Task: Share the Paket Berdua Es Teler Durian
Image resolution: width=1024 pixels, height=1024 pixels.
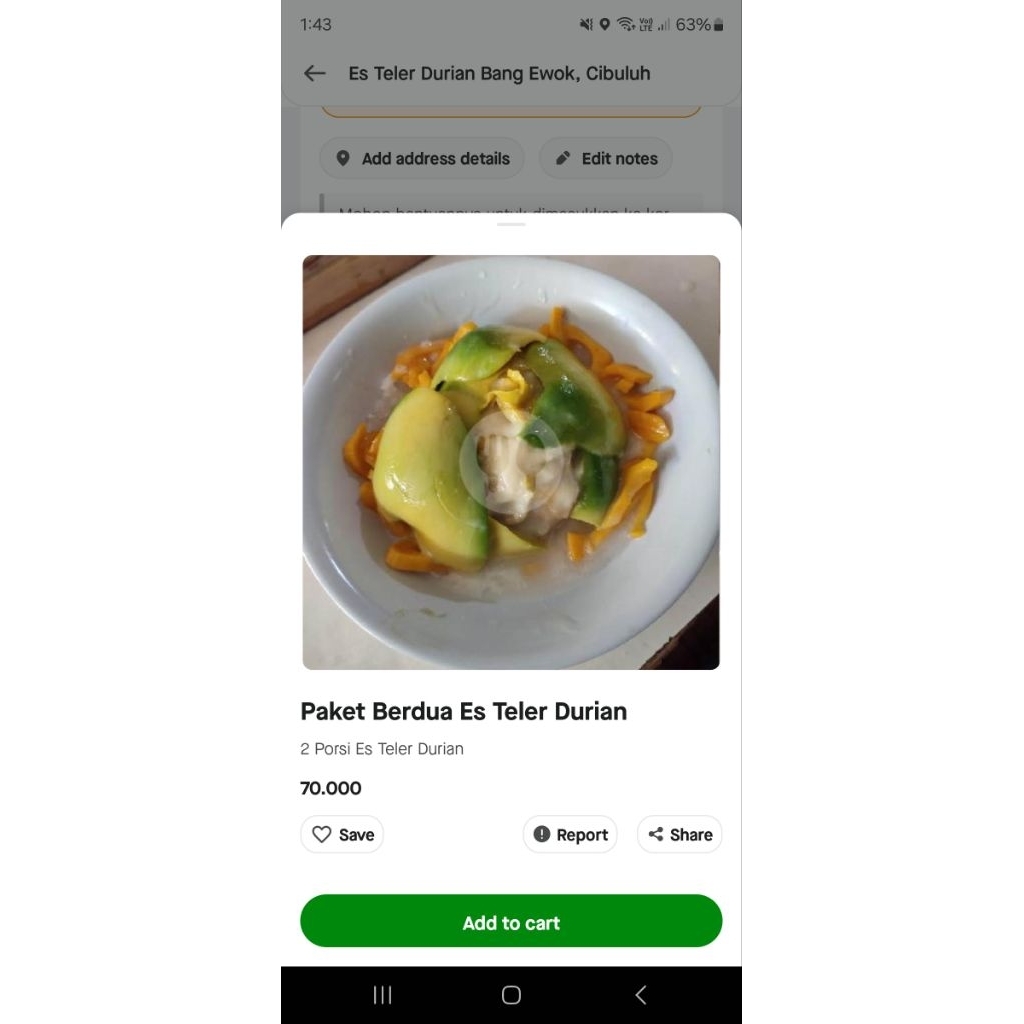Action: click(x=680, y=835)
